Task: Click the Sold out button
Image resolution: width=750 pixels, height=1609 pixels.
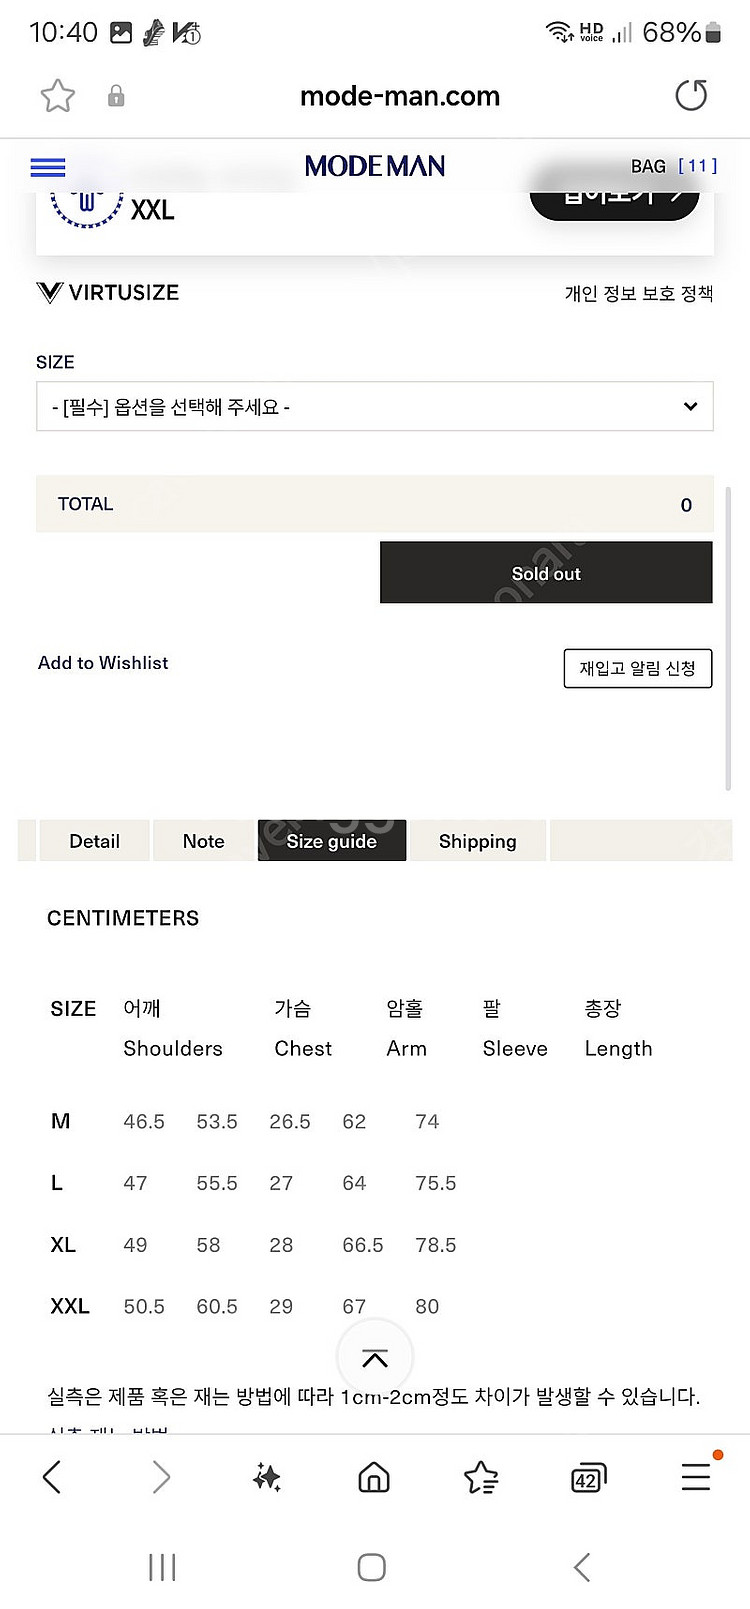Action: point(546,573)
